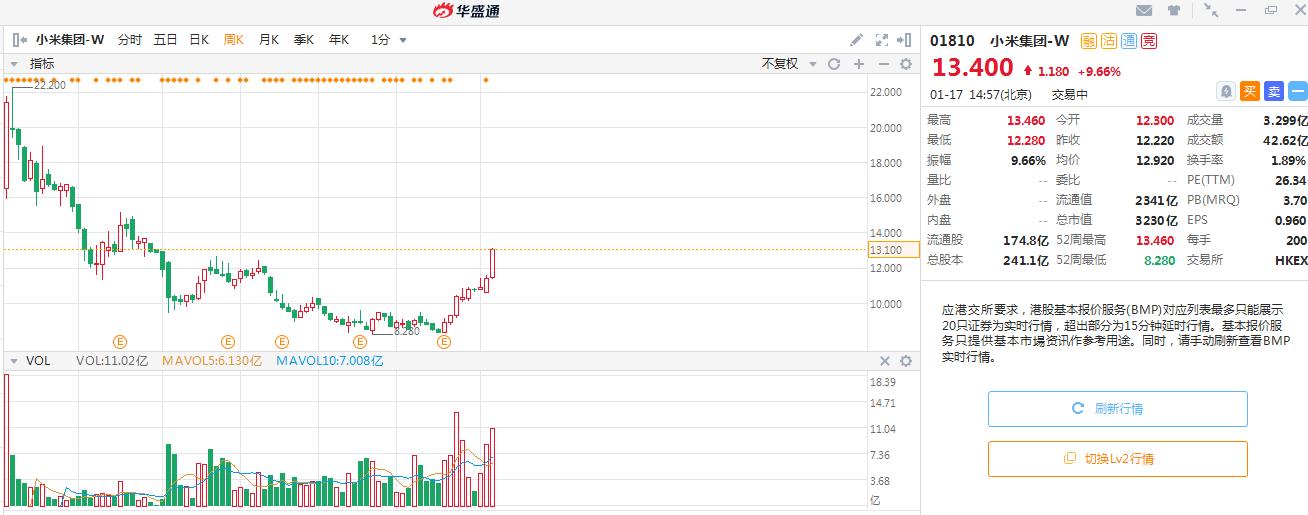Open the skin theme shirt icon
Image resolution: width=1308 pixels, height=515 pixels.
pyautogui.click(x=1173, y=11)
